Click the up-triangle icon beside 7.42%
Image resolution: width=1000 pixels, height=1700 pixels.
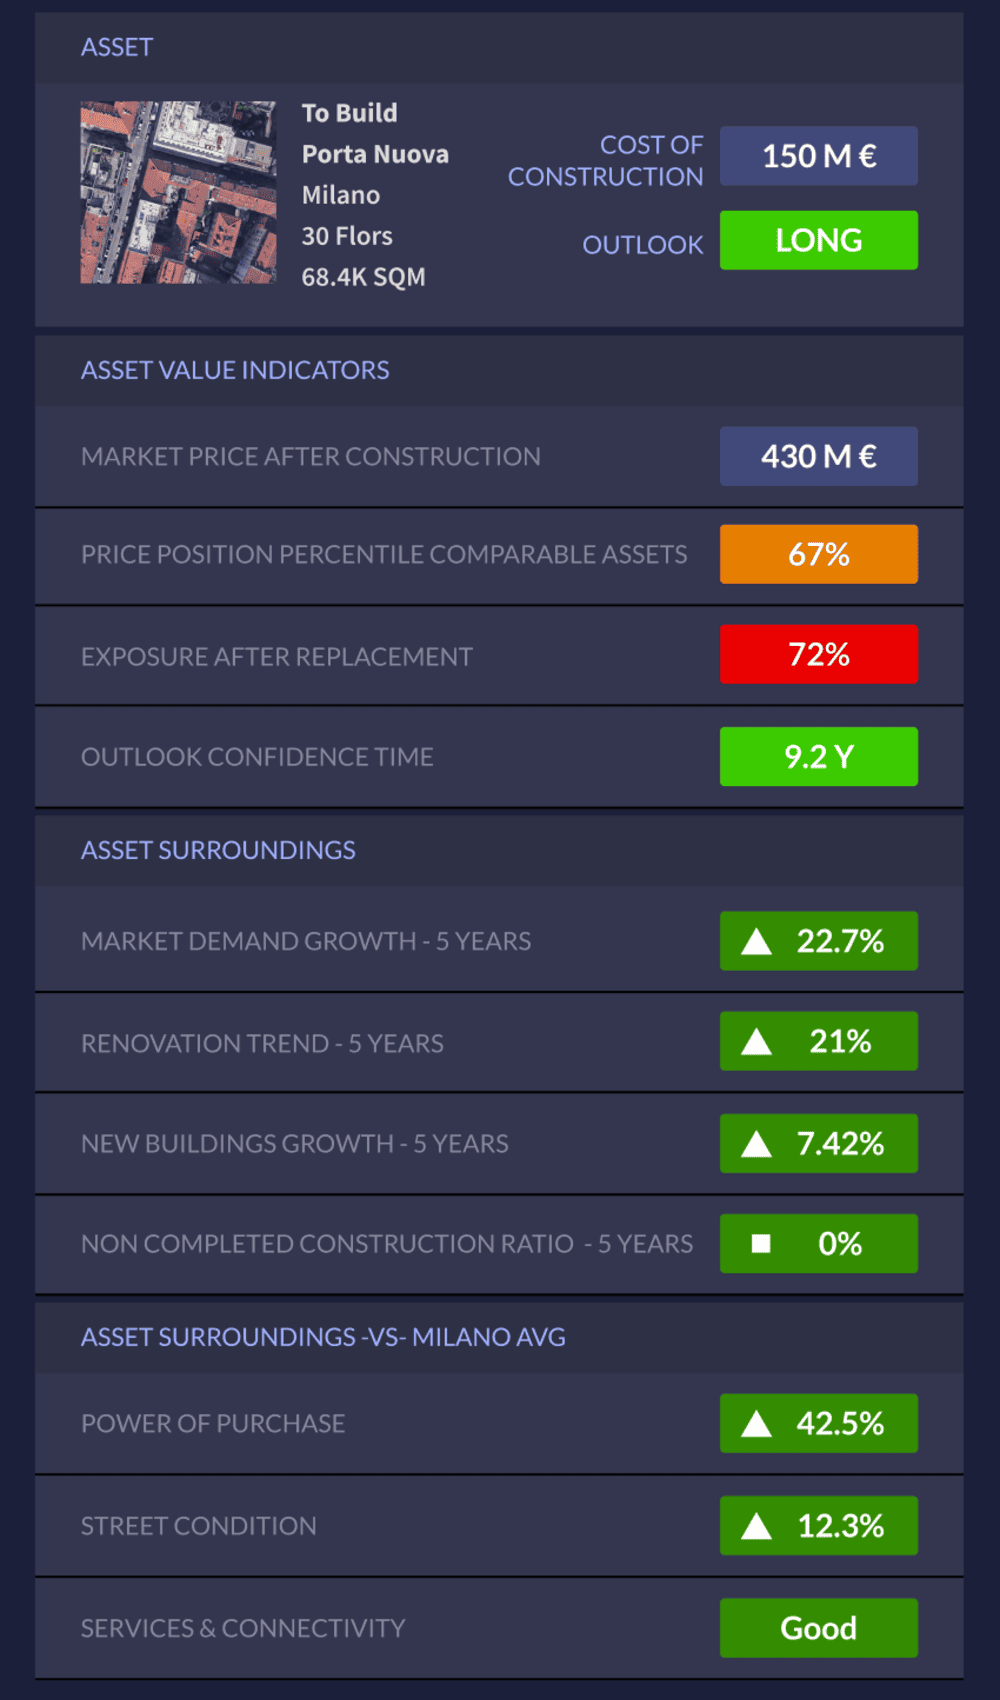point(757,1144)
